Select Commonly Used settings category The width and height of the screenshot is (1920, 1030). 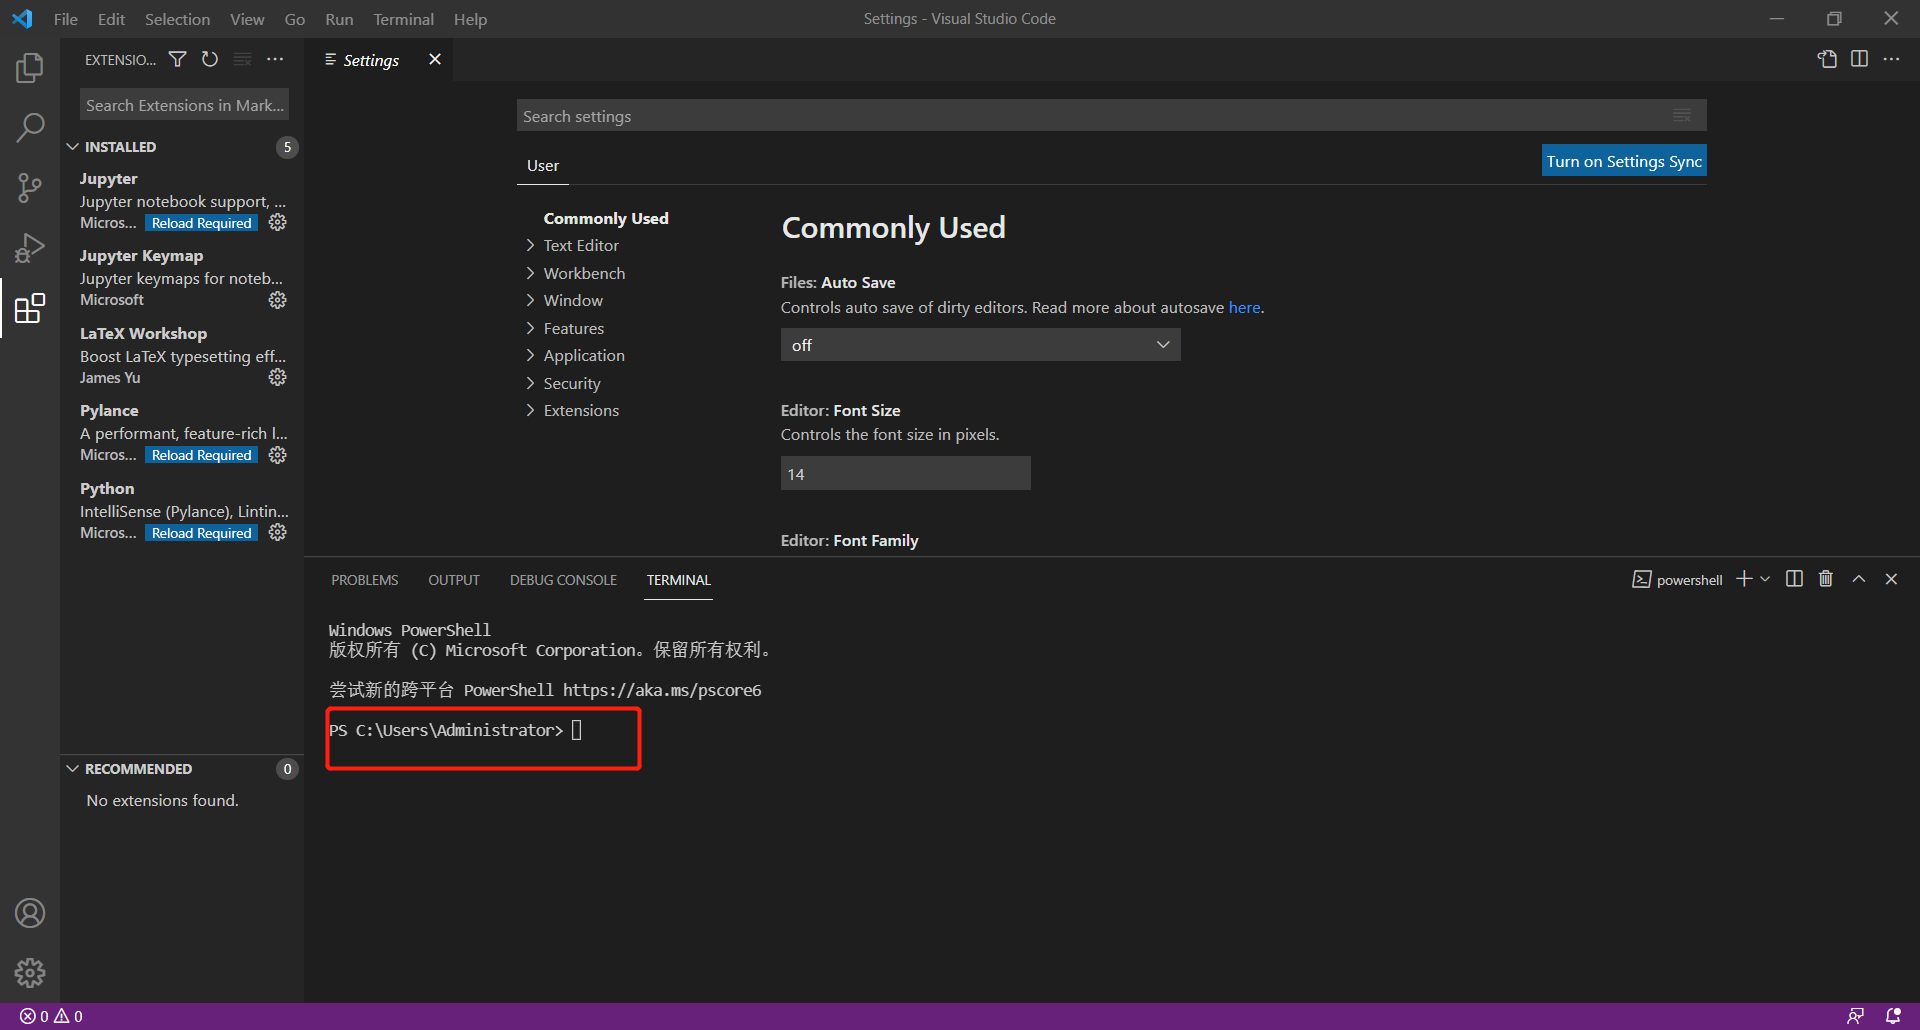[x=606, y=218]
